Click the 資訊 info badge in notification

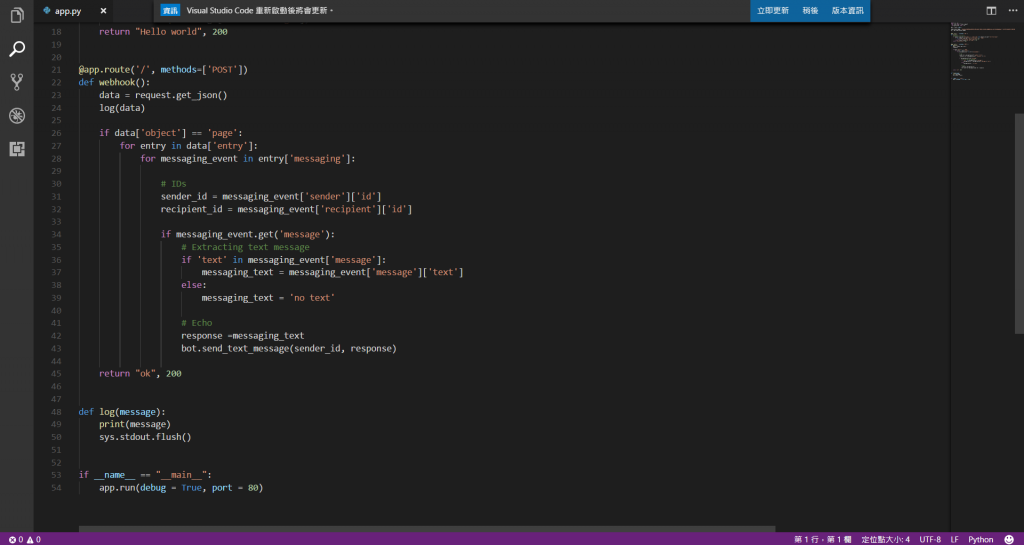[170, 10]
